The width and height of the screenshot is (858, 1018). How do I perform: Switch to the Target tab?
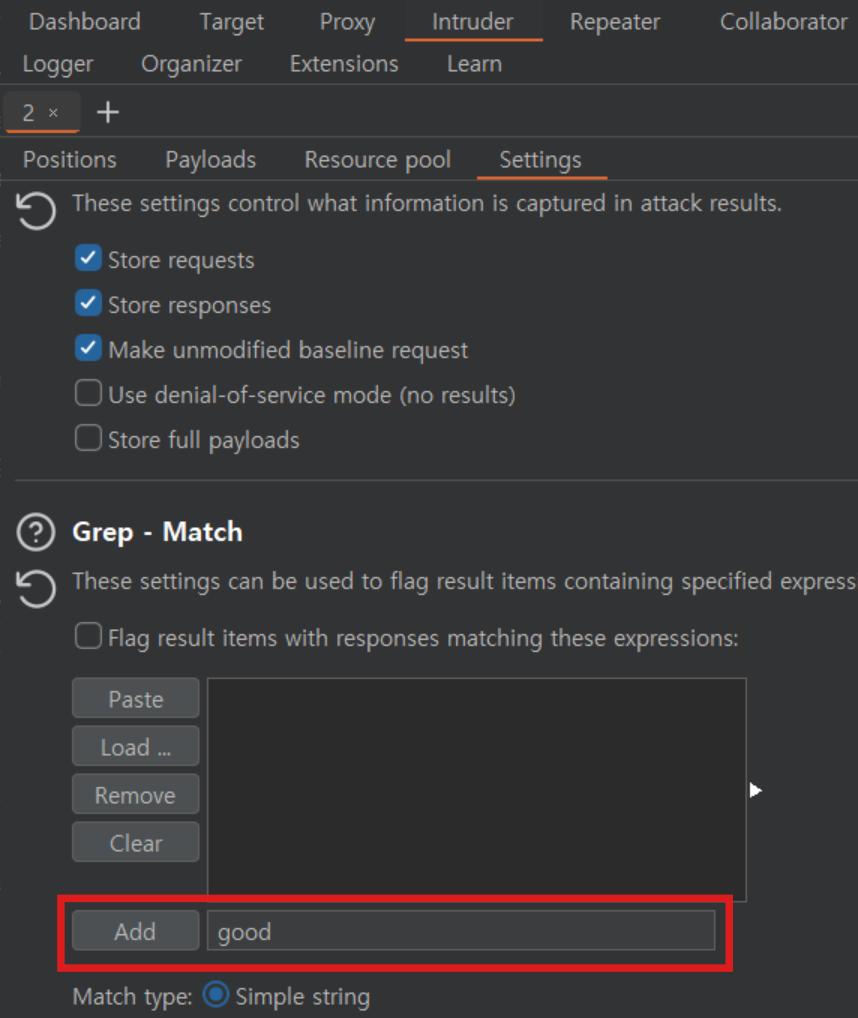(x=232, y=22)
